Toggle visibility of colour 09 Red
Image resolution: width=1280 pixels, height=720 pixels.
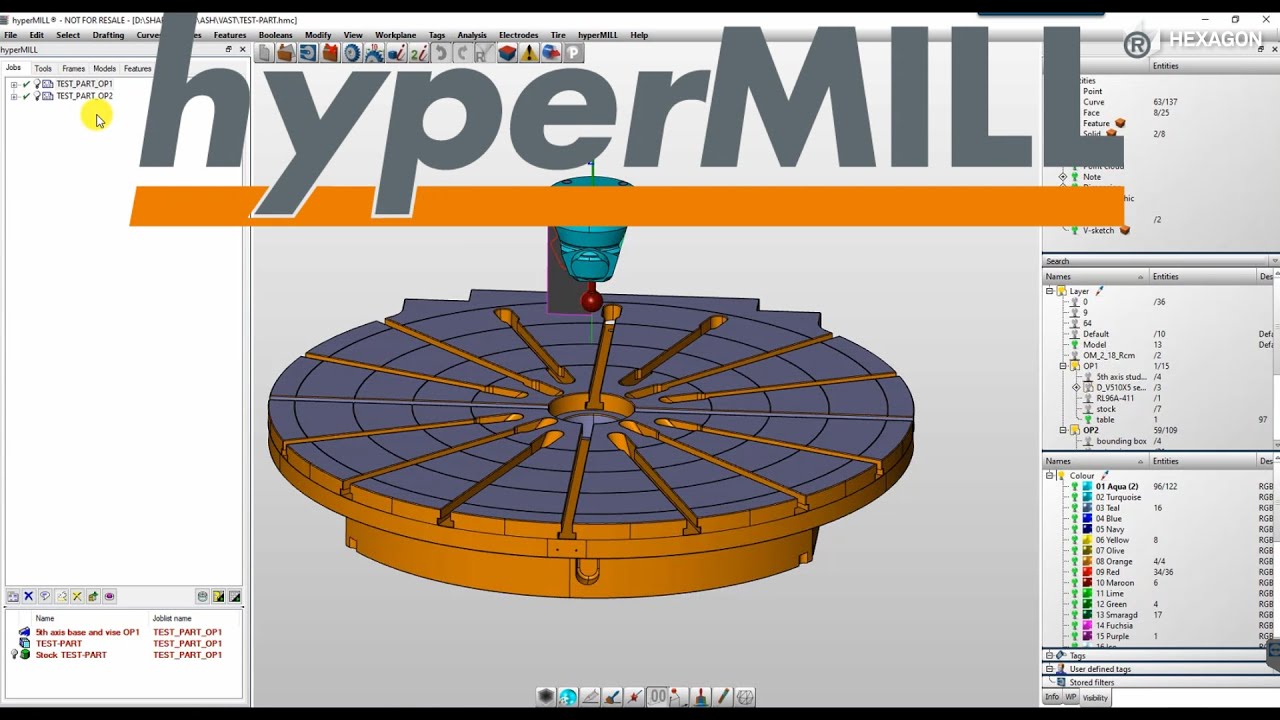point(1075,572)
